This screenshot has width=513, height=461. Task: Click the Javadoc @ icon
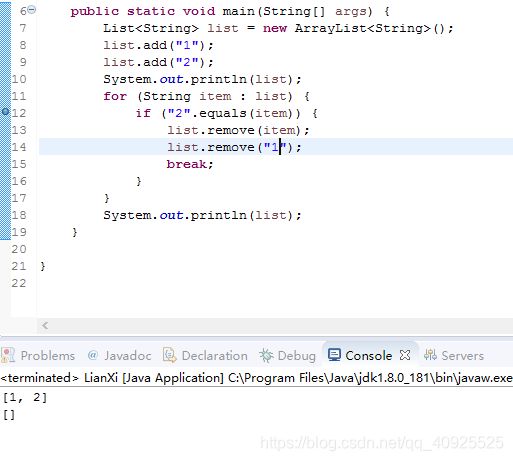click(93, 355)
